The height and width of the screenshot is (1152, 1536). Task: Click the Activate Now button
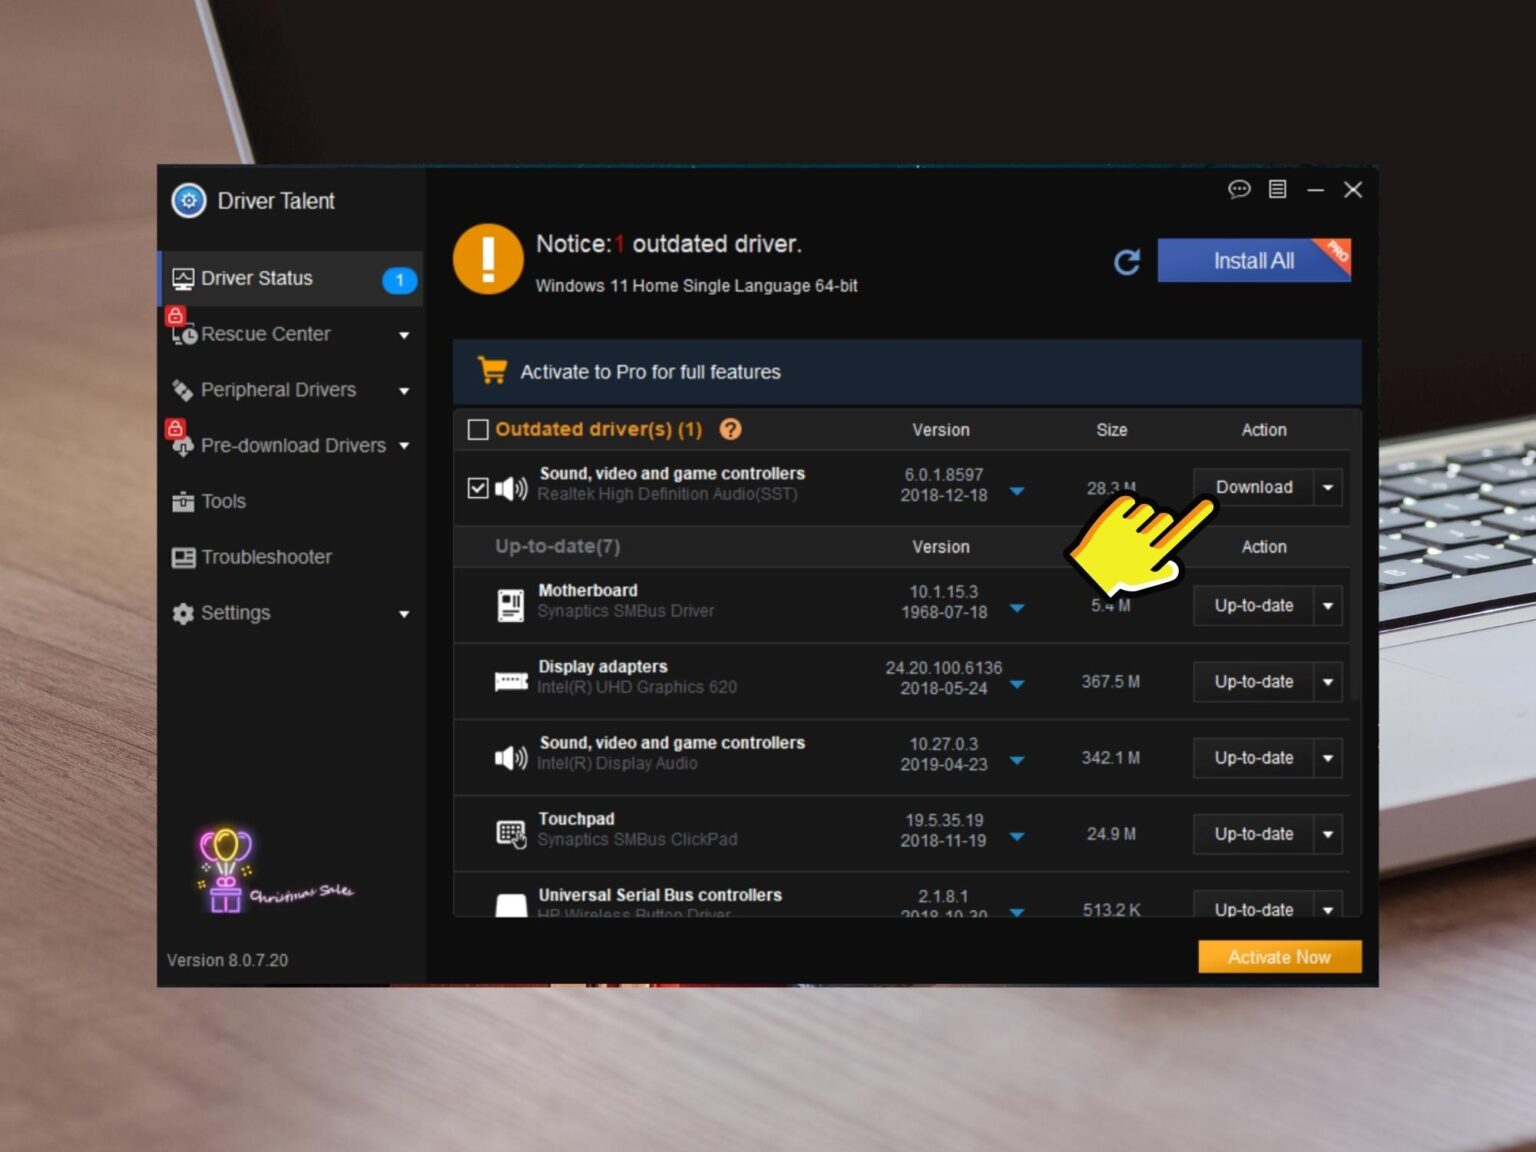pos(1279,957)
